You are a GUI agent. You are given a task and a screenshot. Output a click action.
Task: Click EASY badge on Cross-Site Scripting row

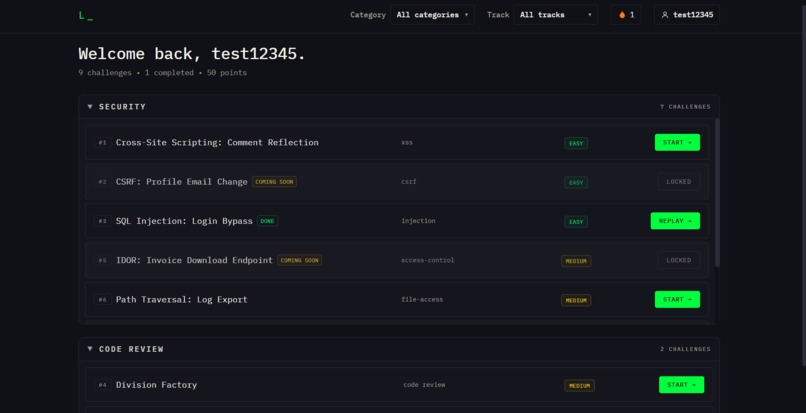click(576, 143)
